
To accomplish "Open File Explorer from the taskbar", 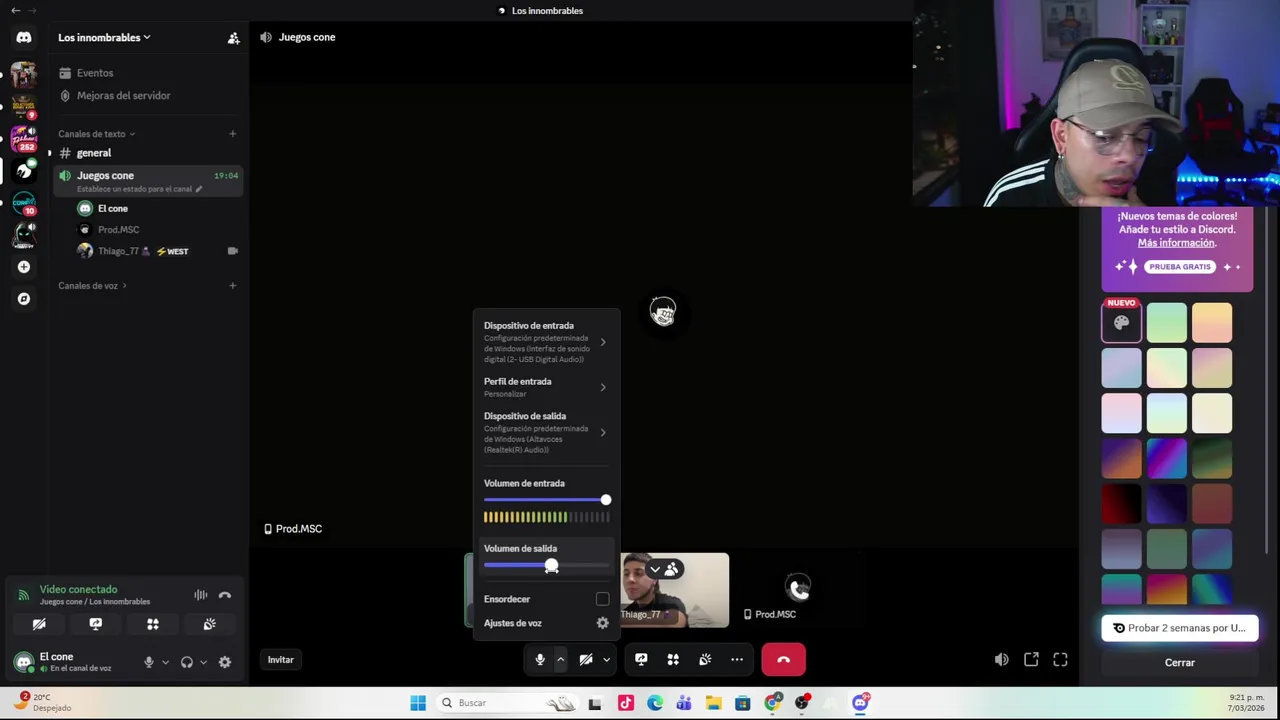I will coord(713,703).
